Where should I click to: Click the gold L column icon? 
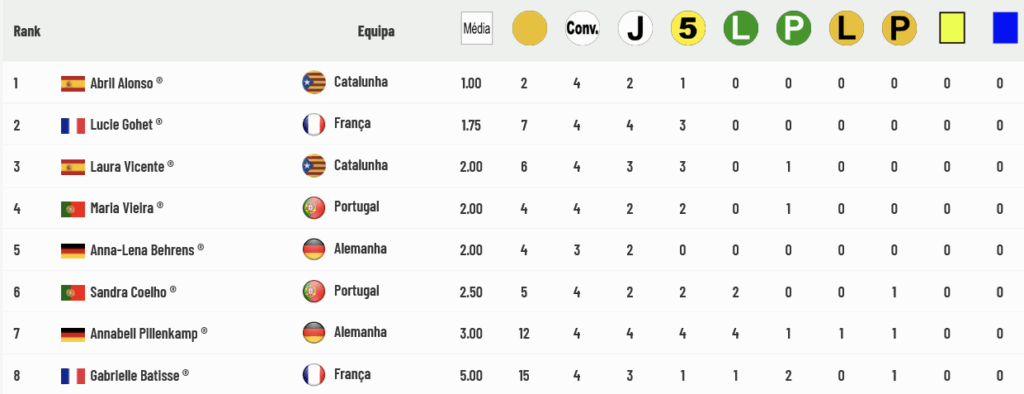pos(846,29)
